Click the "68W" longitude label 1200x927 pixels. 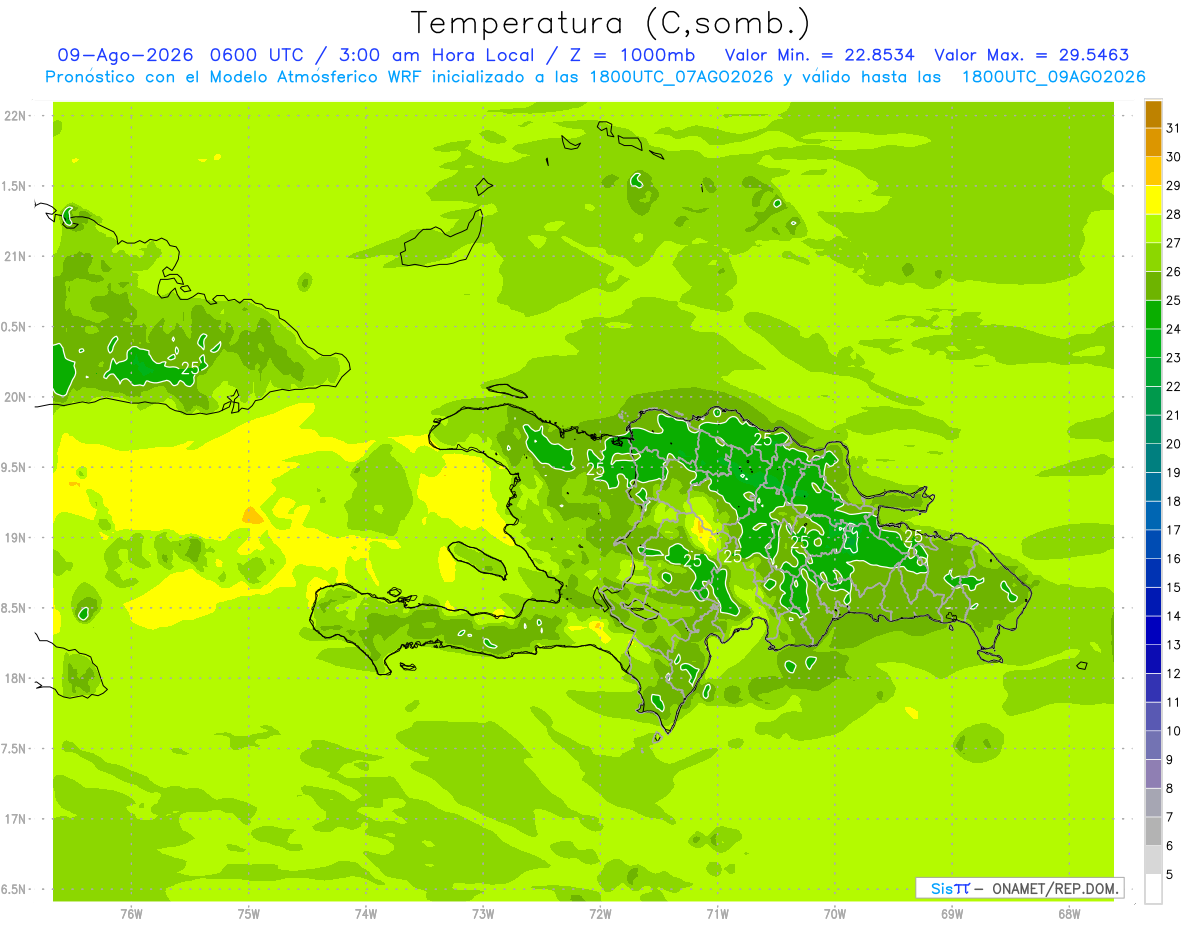[1069, 915]
